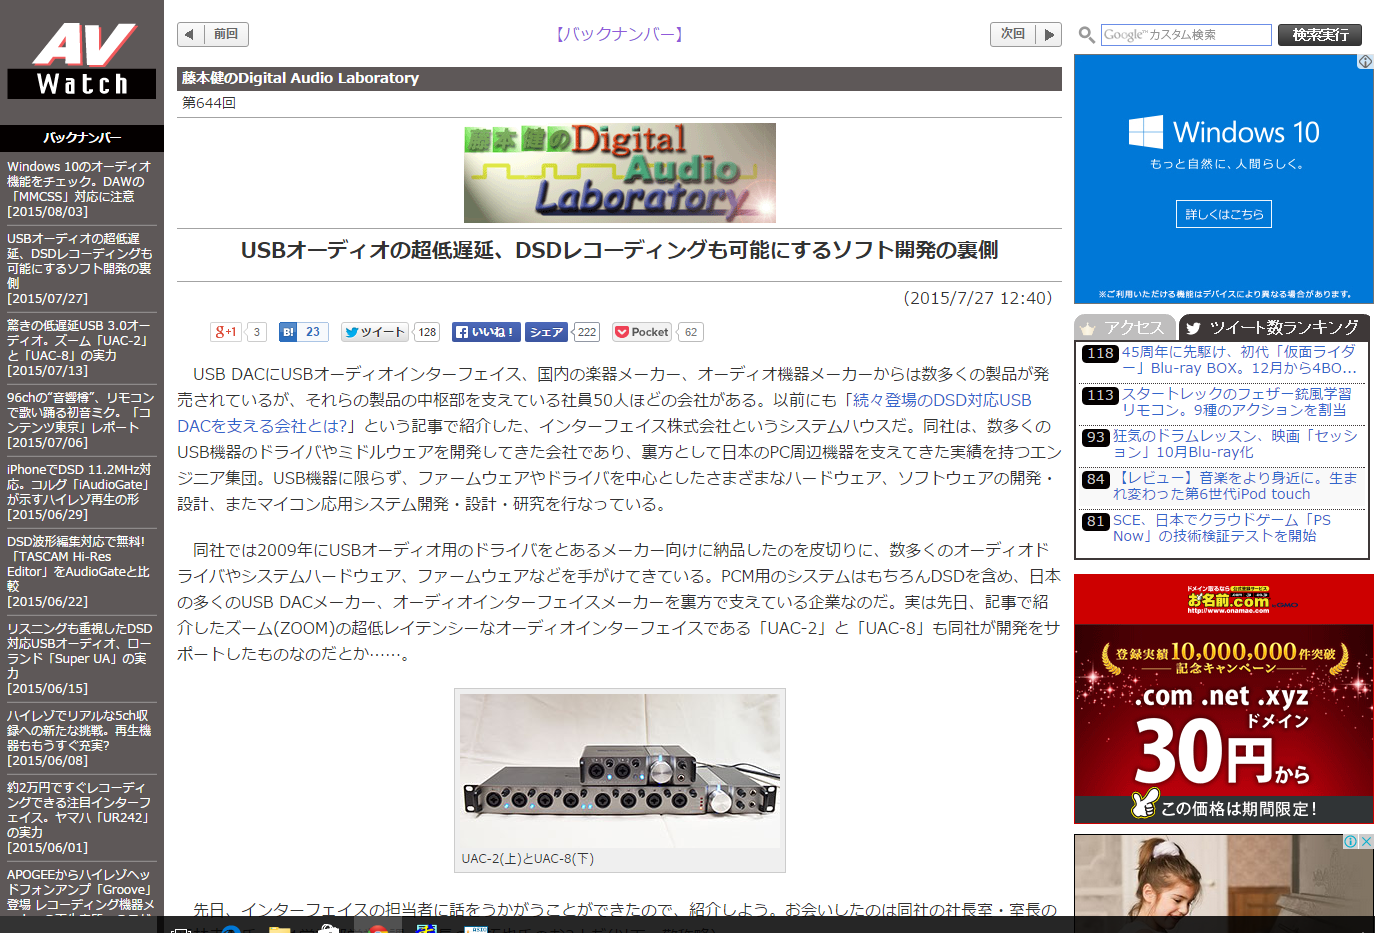Screen dimensions: 1375x933
Task: Click the Google+ count bubble showing 3
Action: (256, 332)
